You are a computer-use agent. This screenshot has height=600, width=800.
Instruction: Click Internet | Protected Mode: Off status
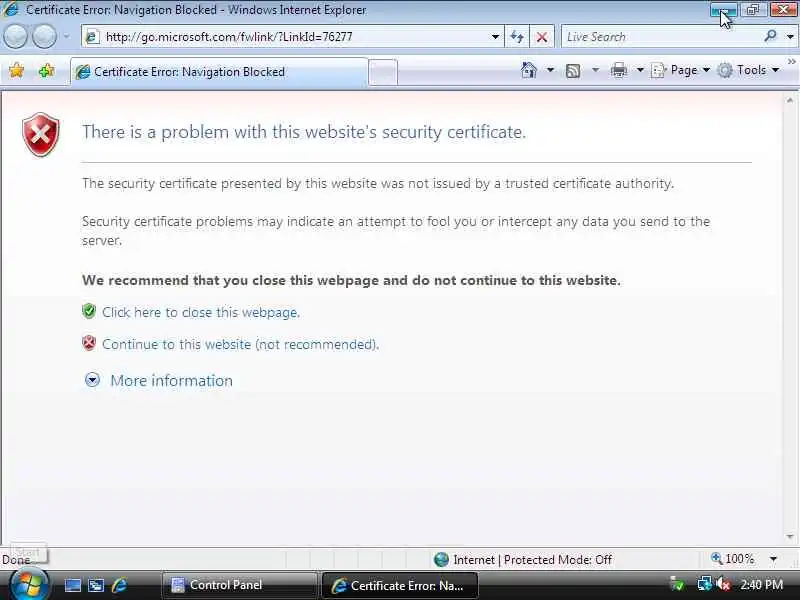pyautogui.click(x=523, y=560)
